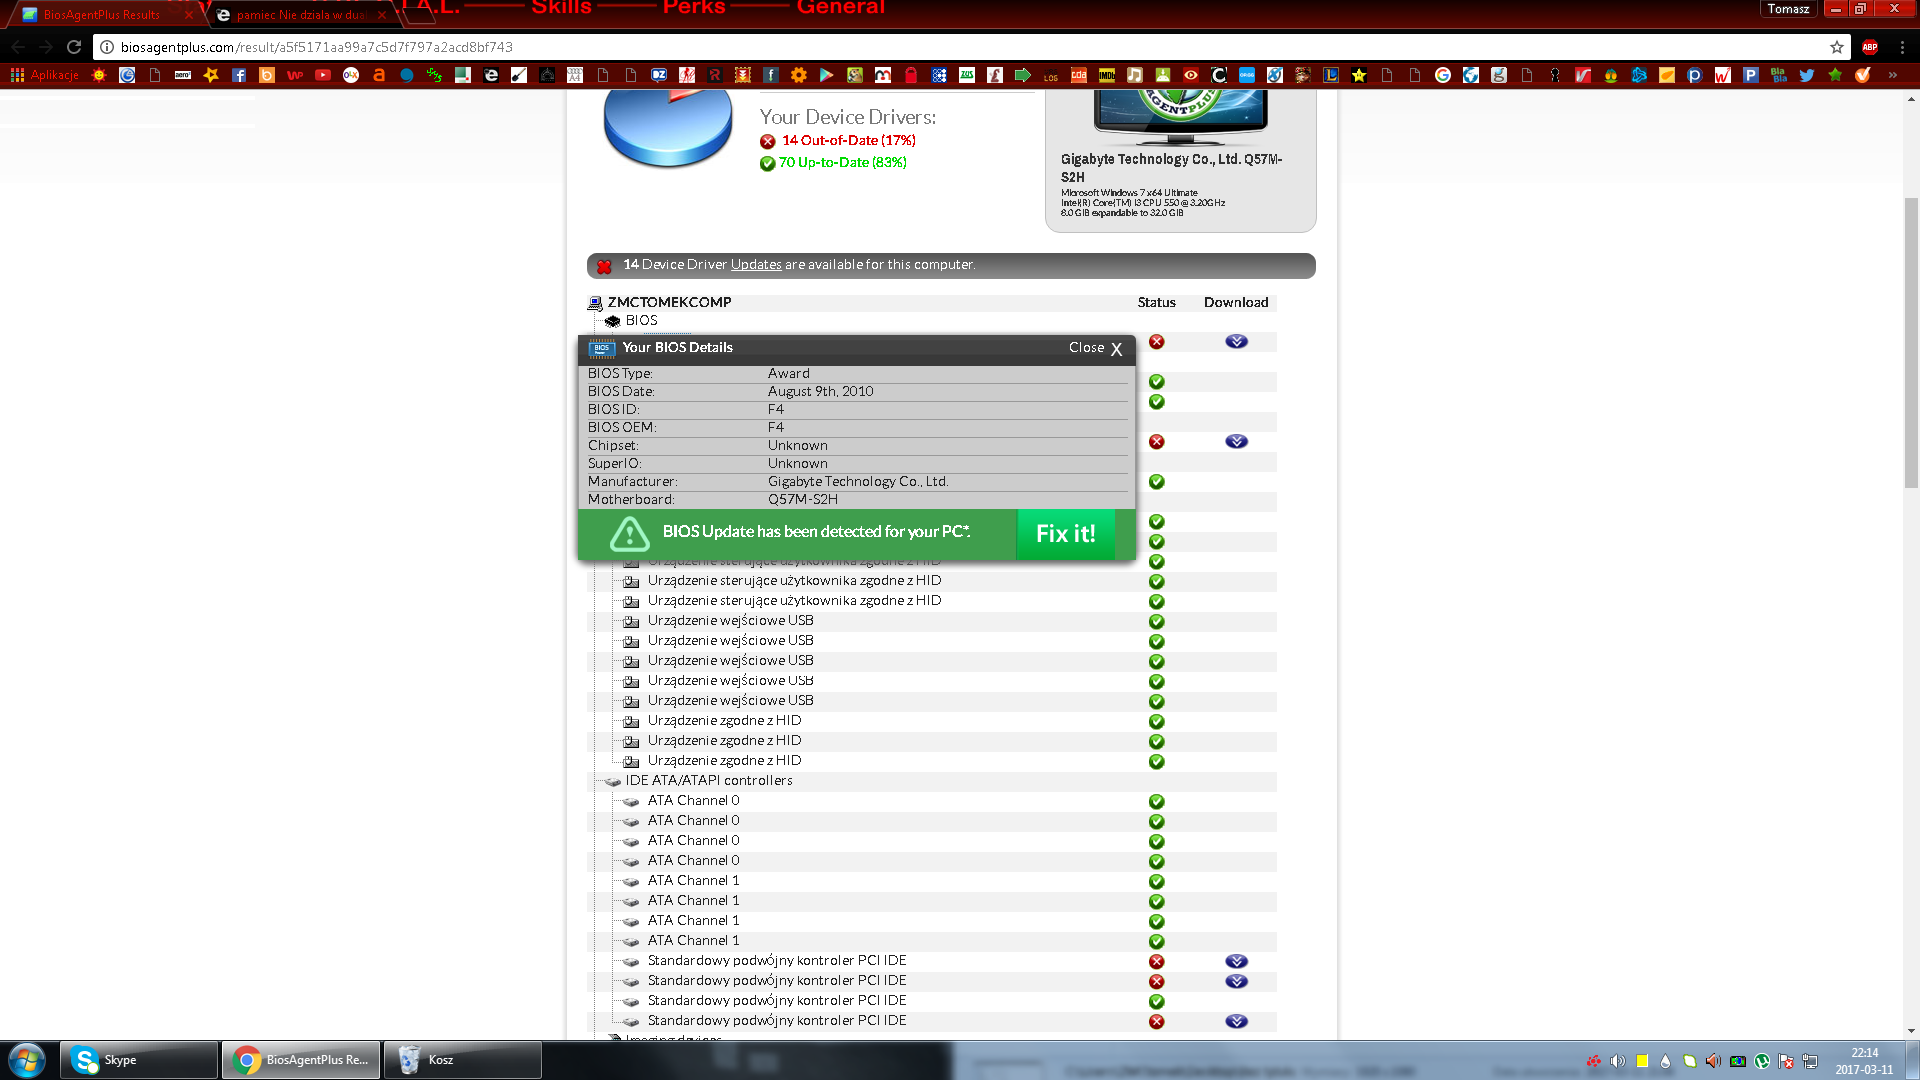View site information icon in address bar
Image resolution: width=1920 pixels, height=1080 pixels.
(x=107, y=47)
